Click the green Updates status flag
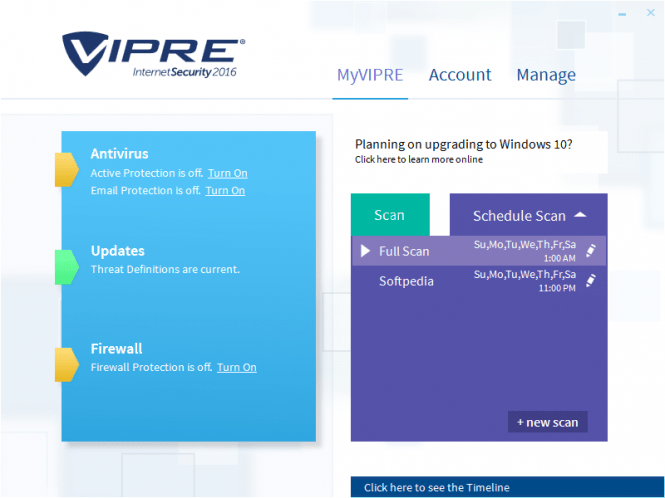Image resolution: width=665 pixels, height=498 pixels. click(x=67, y=267)
